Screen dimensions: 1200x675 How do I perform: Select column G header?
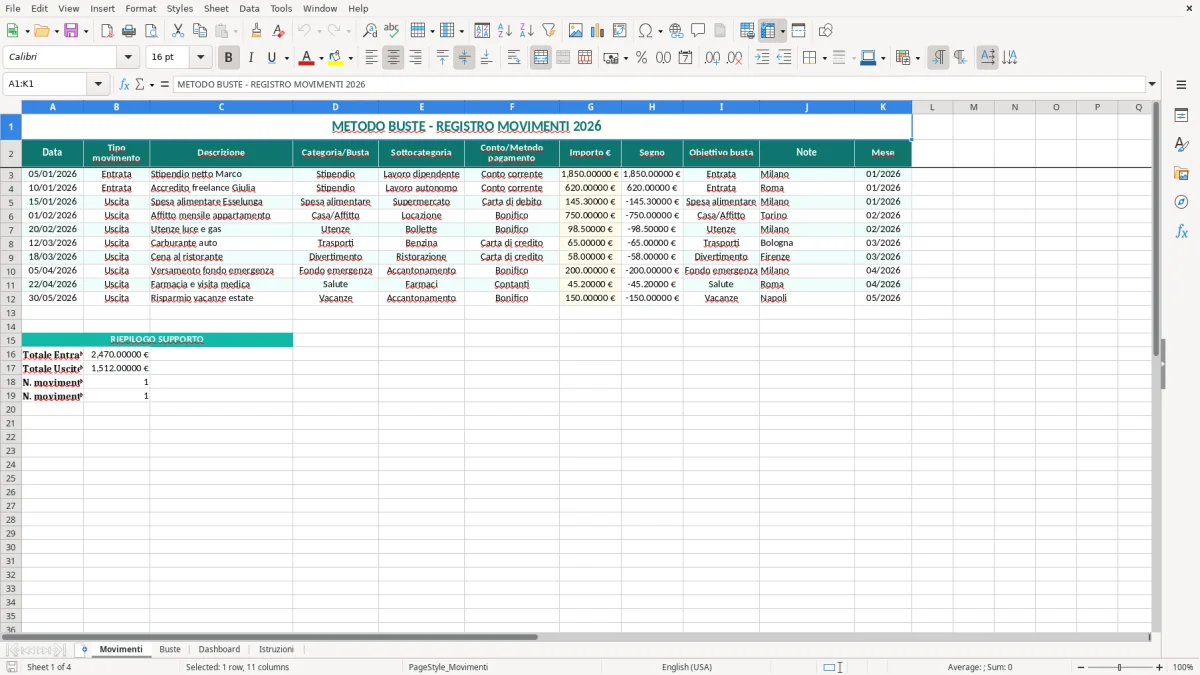(x=590, y=107)
